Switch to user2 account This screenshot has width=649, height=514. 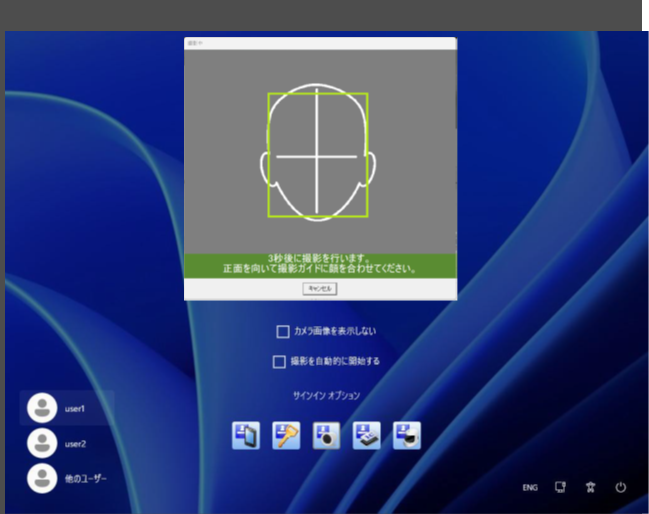75,443
